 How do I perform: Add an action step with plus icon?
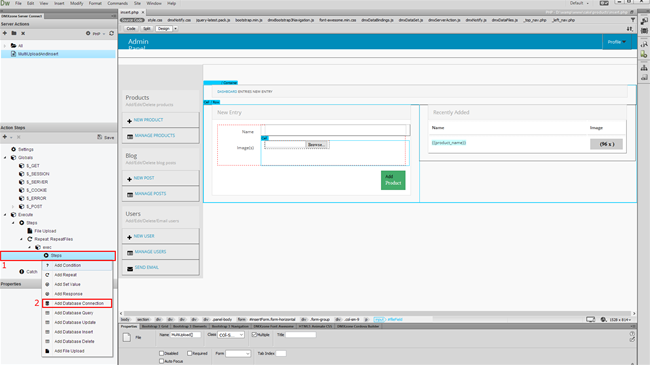coord(5,137)
